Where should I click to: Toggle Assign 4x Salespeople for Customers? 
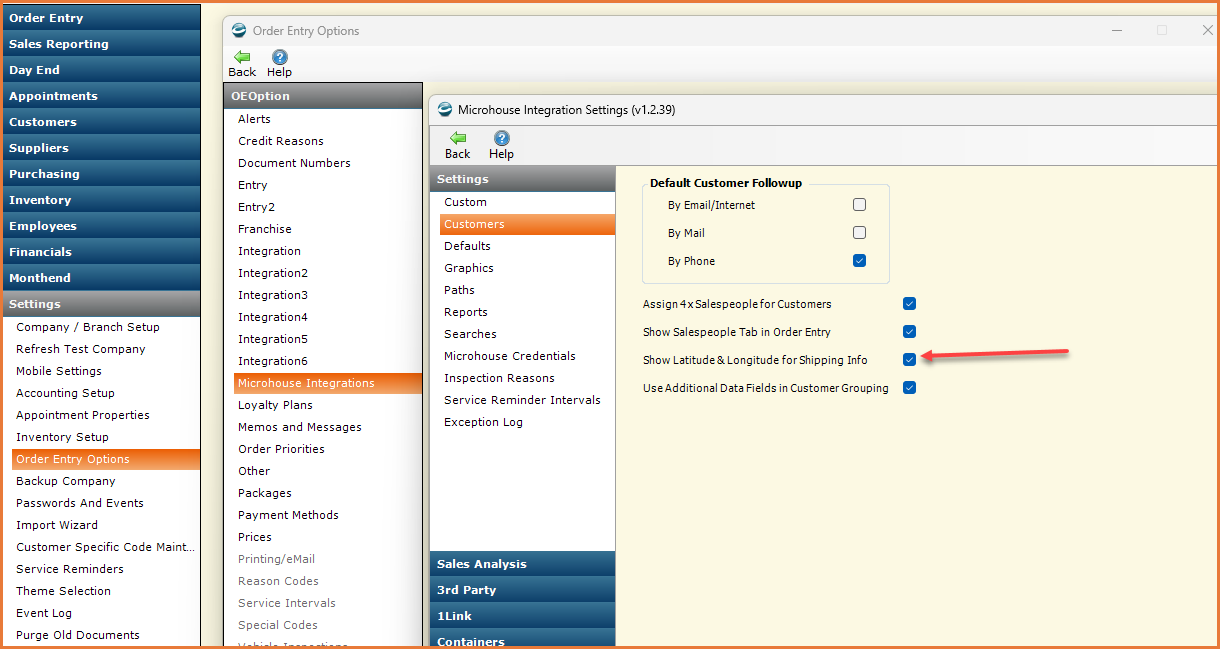[x=909, y=304]
